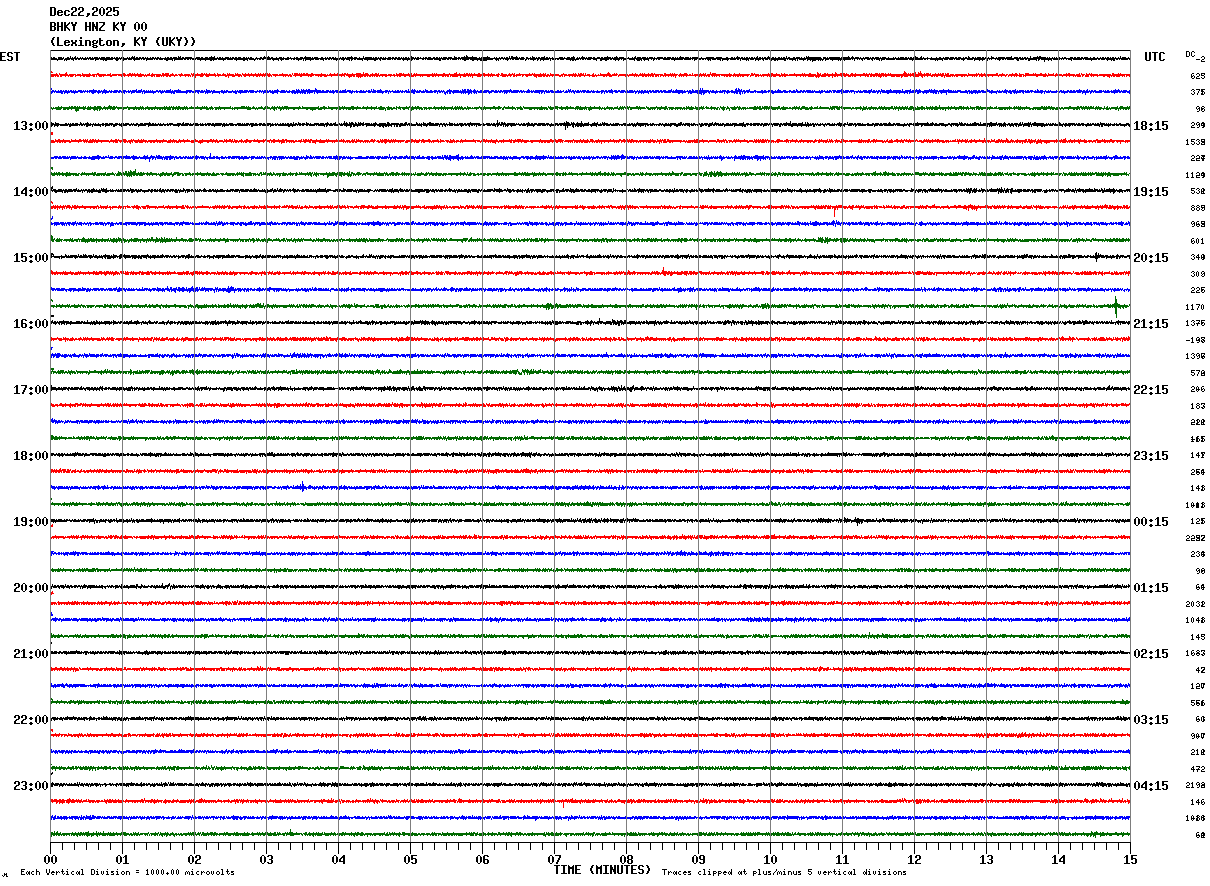Click minute tick label "02" on axis
Screen dimensions: 1210x886
194,859
